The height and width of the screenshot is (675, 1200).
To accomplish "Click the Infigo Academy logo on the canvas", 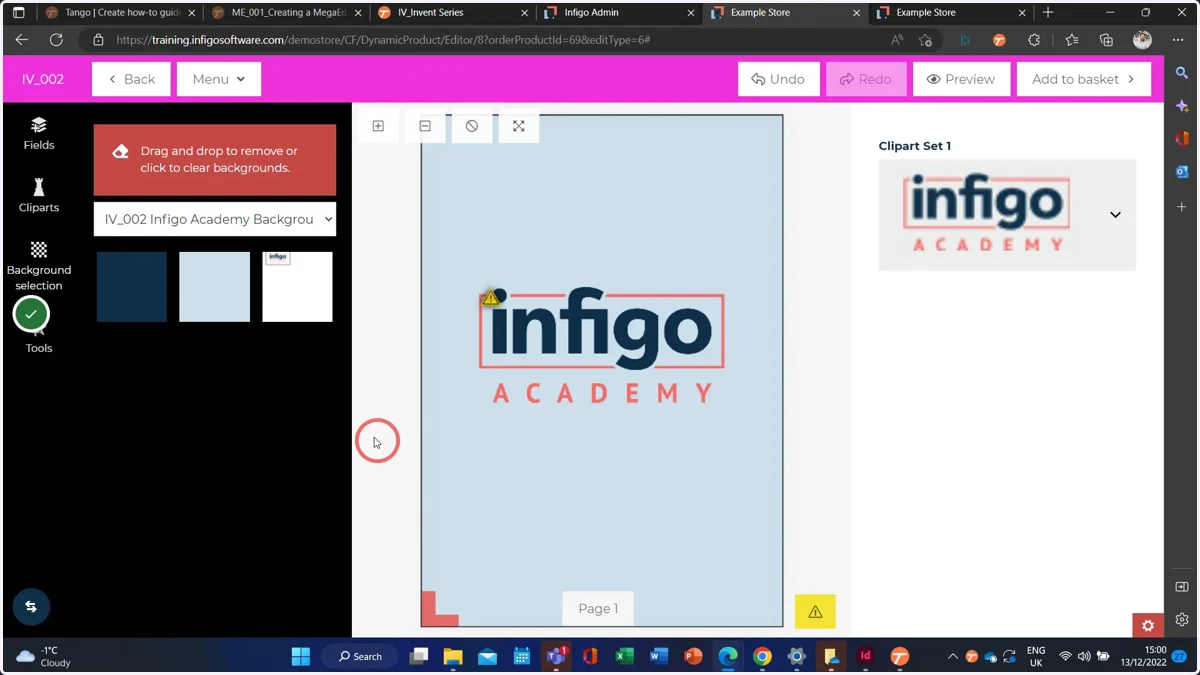I will (x=603, y=344).
